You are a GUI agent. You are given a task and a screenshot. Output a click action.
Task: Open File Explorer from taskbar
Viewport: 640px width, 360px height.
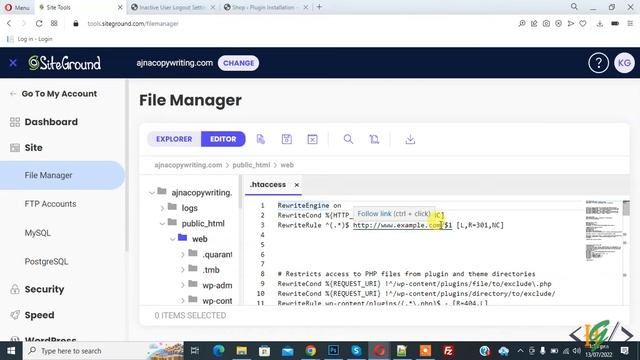(x=242, y=351)
